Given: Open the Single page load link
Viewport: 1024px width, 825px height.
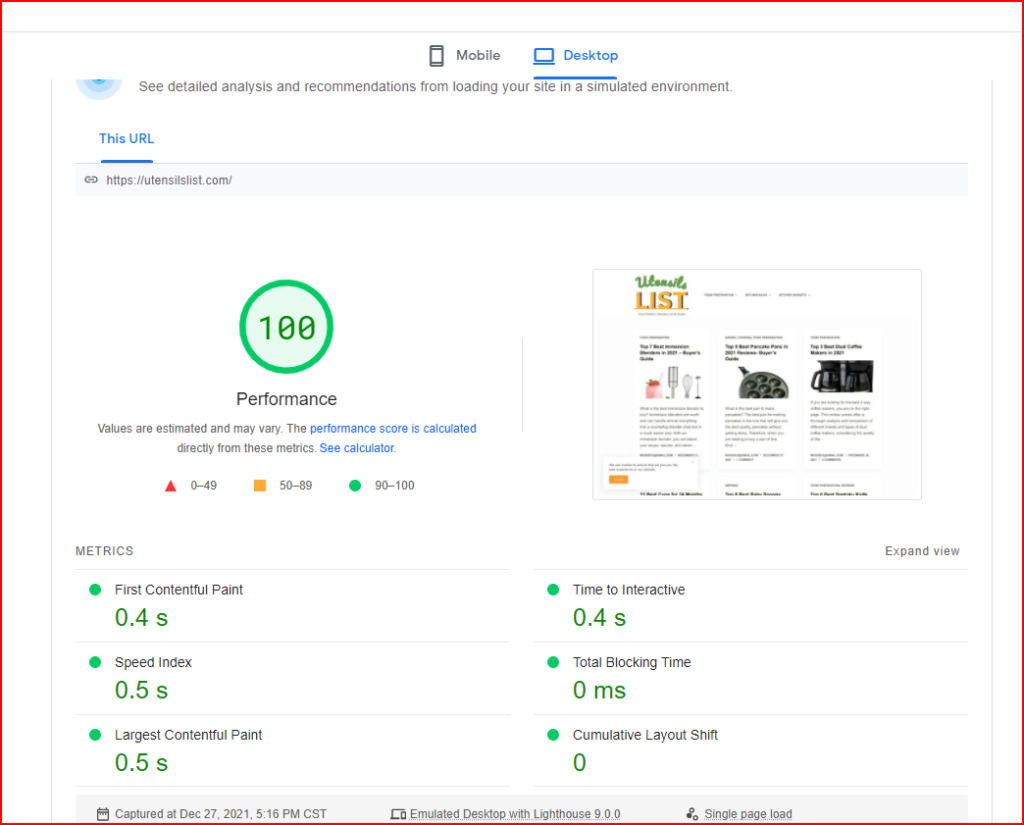Looking at the screenshot, I should click(x=748, y=814).
